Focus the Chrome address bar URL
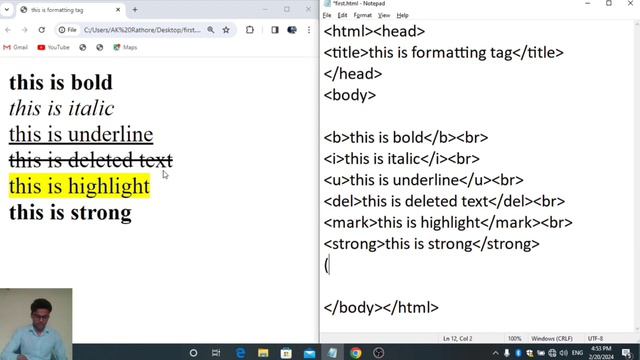Viewport: 640px width, 360px height. pyautogui.click(x=142, y=30)
